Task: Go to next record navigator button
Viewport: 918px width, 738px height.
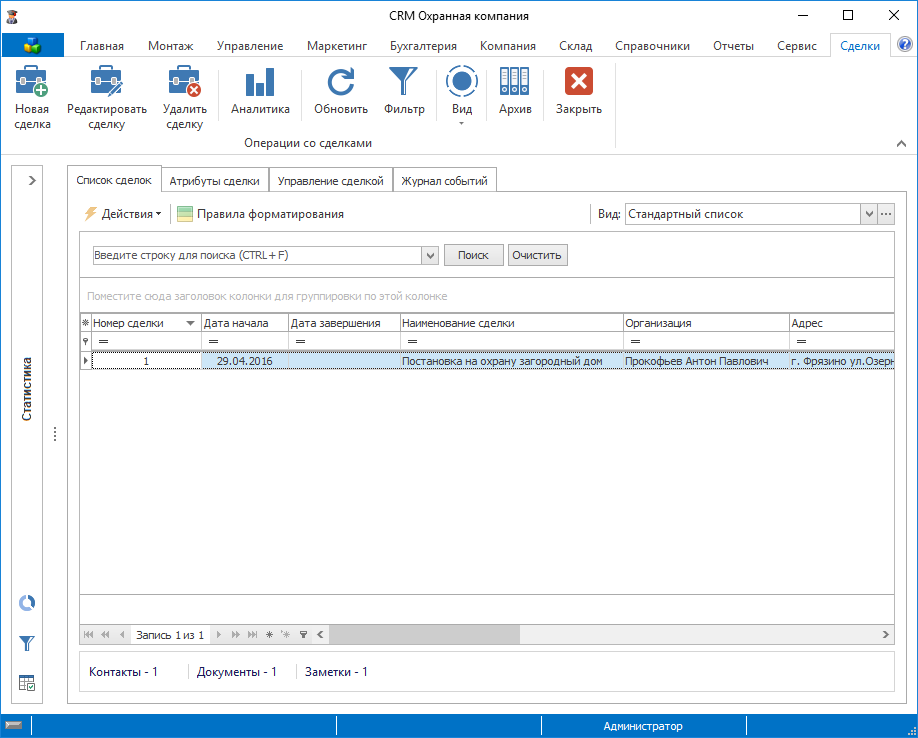Action: (218, 634)
